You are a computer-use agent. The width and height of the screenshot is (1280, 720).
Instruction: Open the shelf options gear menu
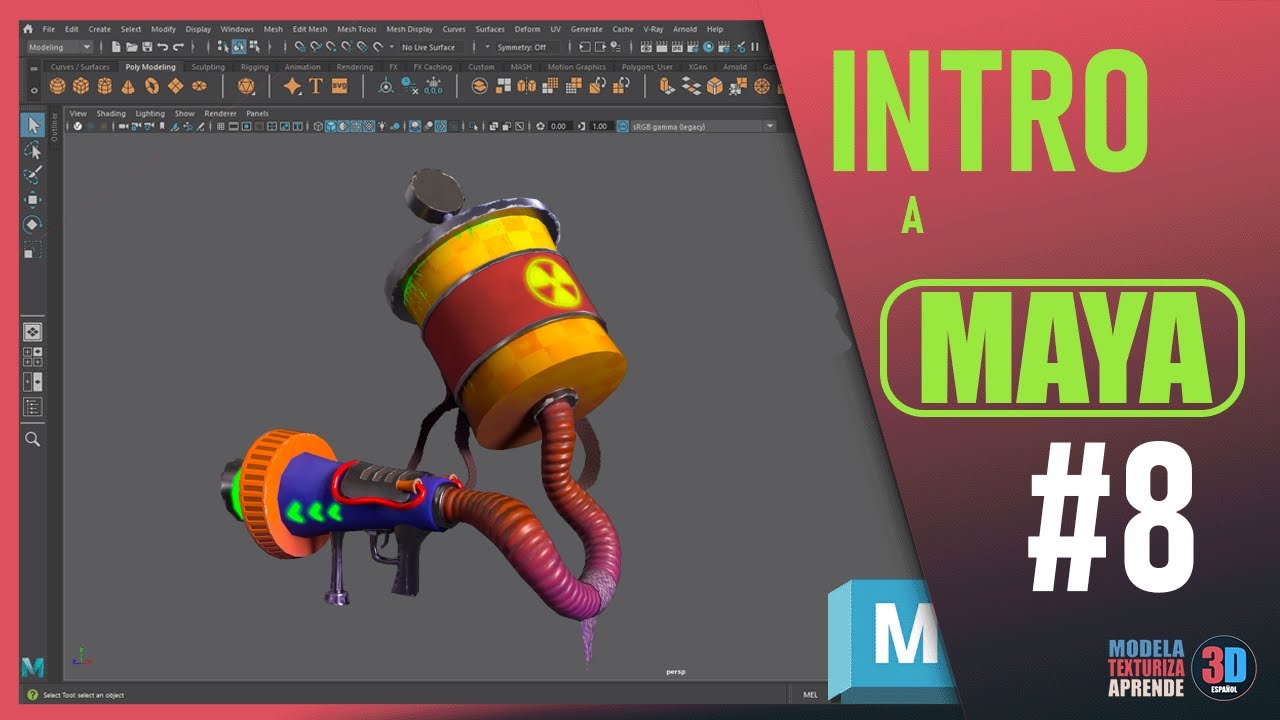coord(34,90)
